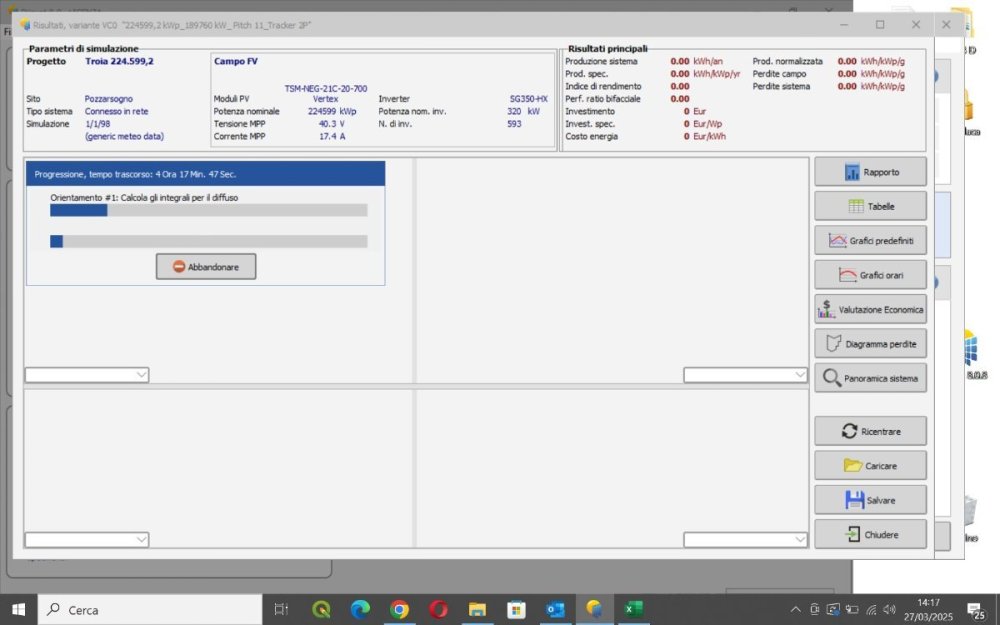Open QGIS from the taskbar
Screen dimensions: 1000x625
pyautogui.click(x=322, y=609)
